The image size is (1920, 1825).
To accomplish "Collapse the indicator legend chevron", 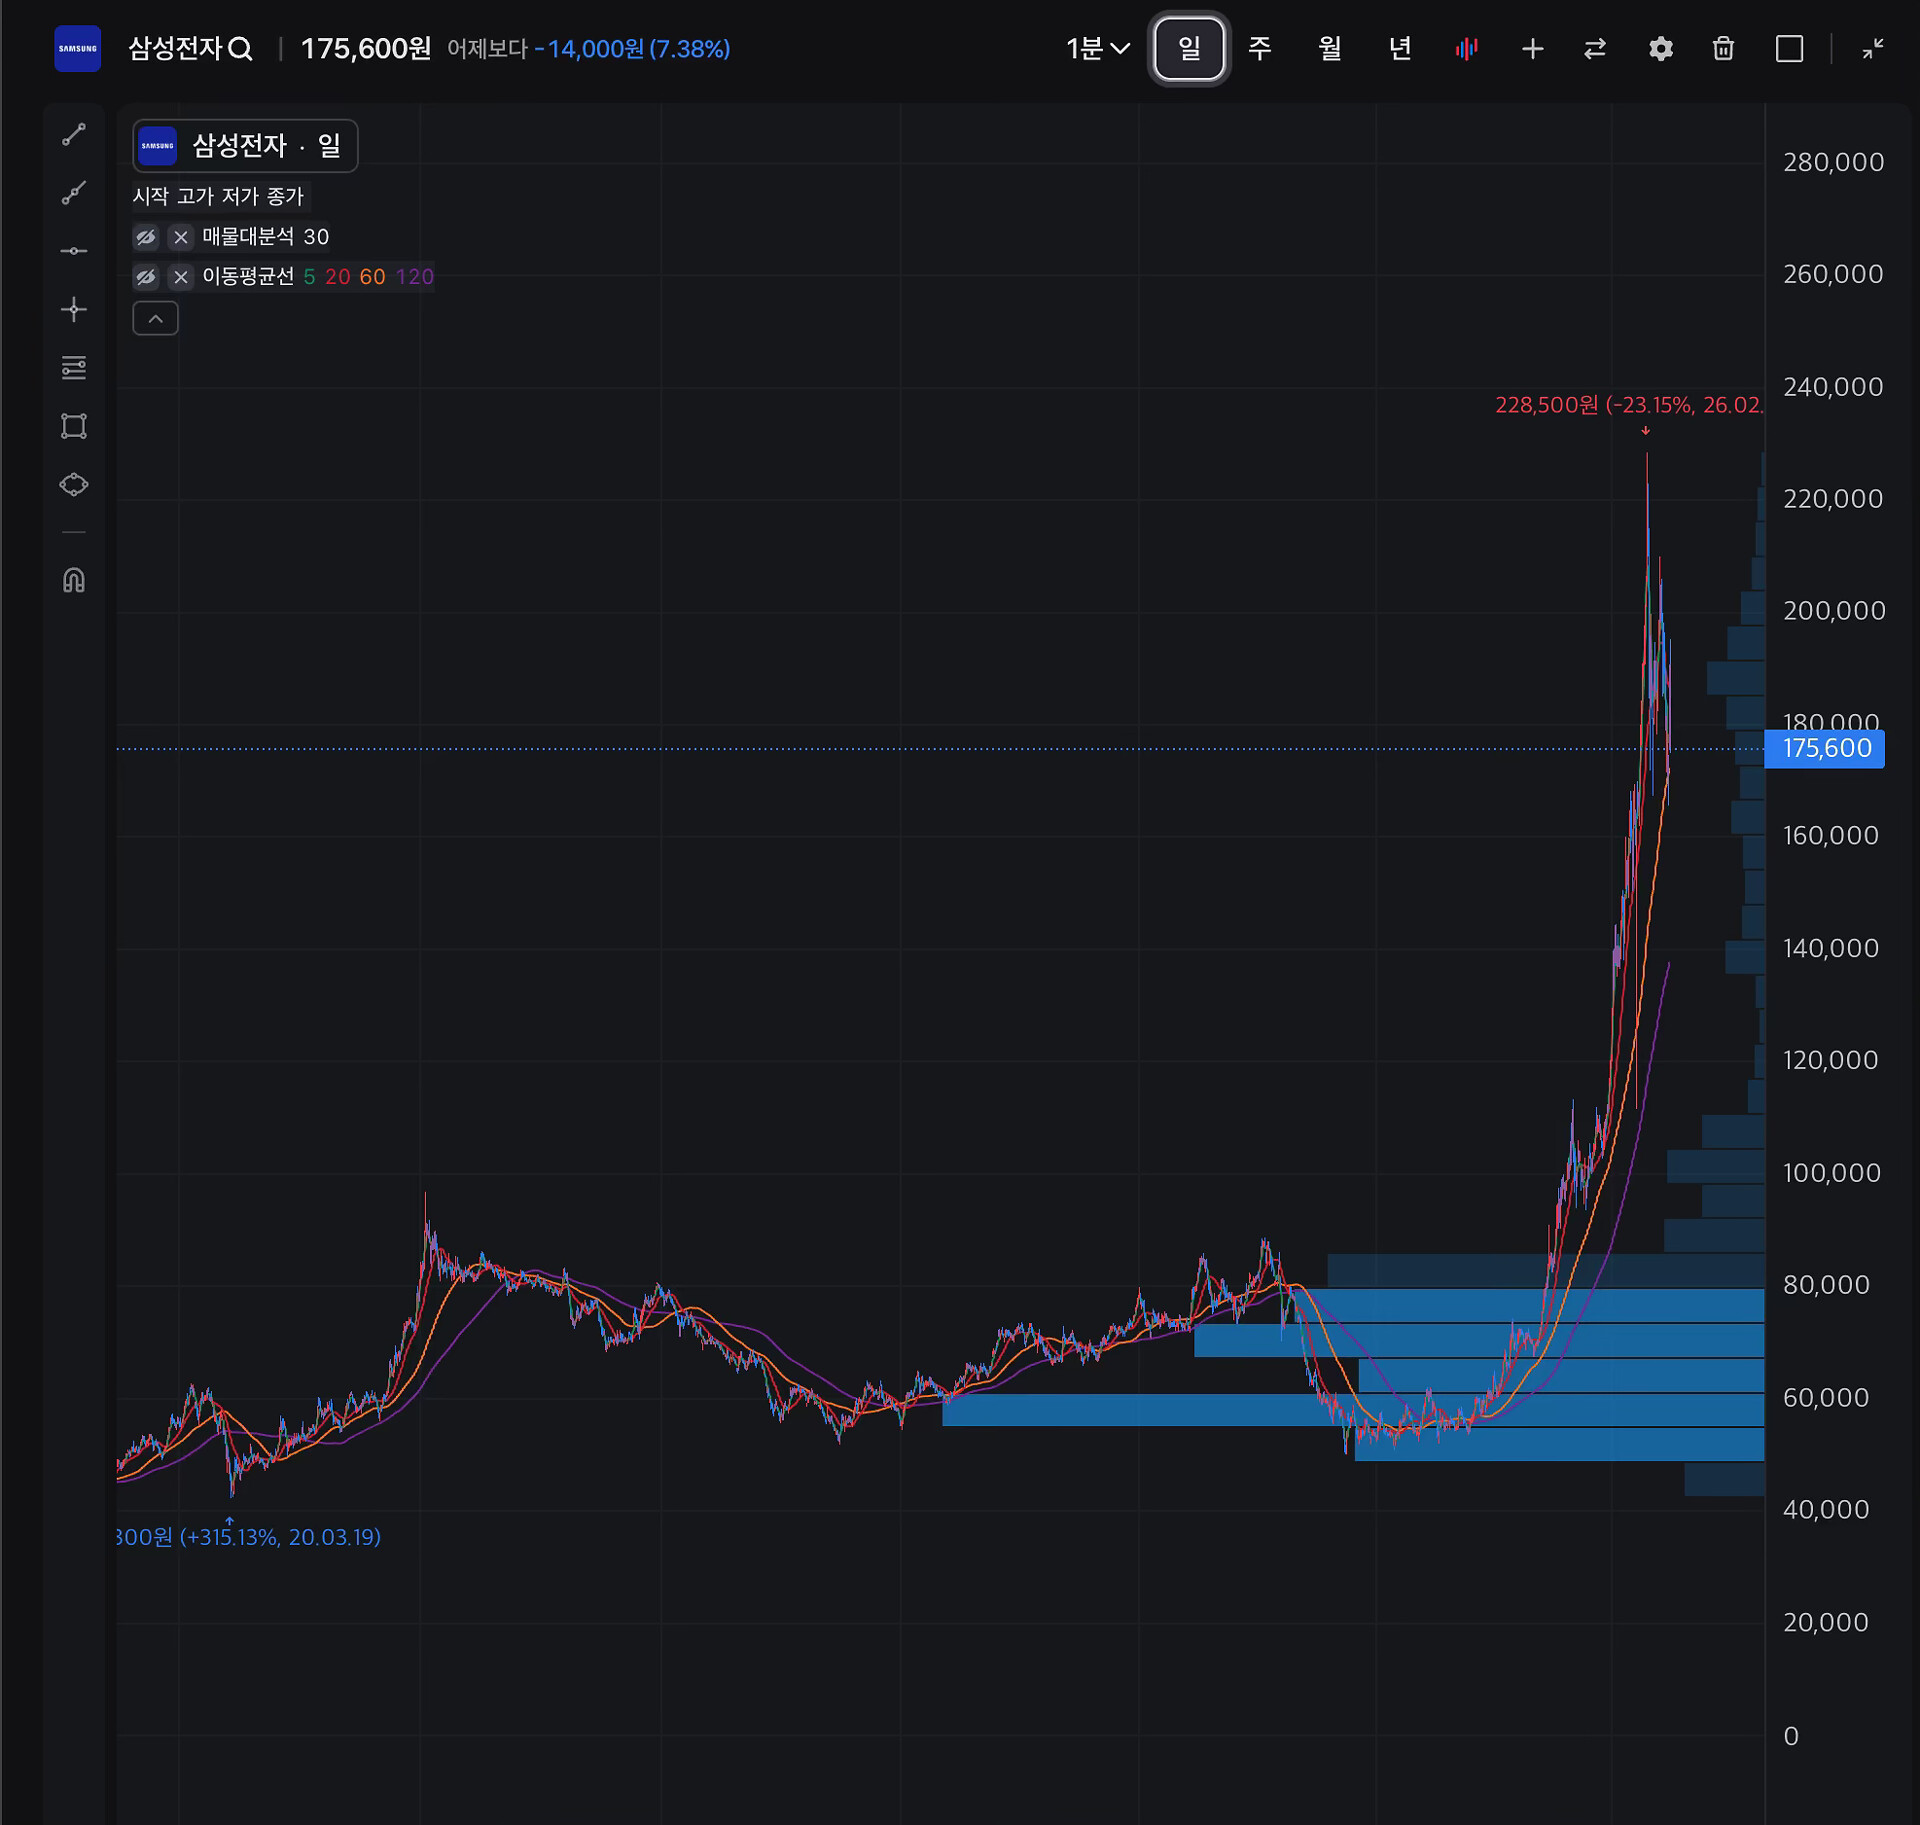I will 155,319.
